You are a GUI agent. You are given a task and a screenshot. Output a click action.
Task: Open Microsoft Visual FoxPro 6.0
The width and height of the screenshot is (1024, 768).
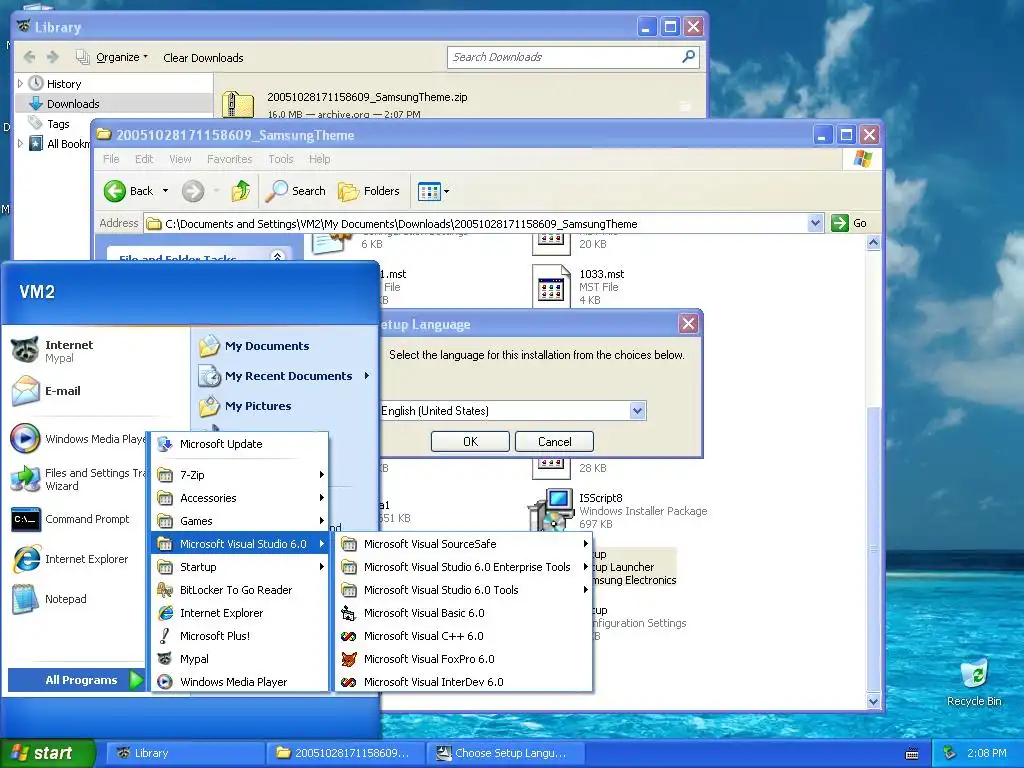tap(464, 659)
